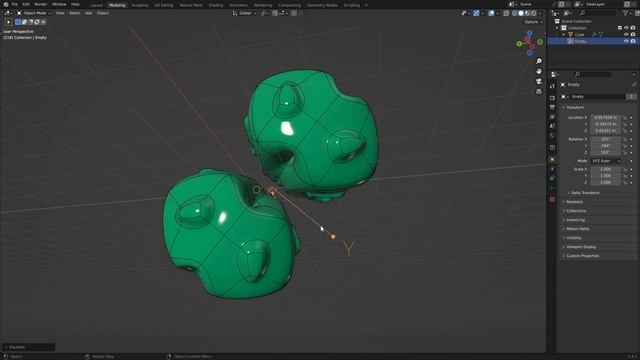The height and width of the screenshot is (360, 640).
Task: Open the XYZ Euler rotation mode dropdown
Action: 606,161
